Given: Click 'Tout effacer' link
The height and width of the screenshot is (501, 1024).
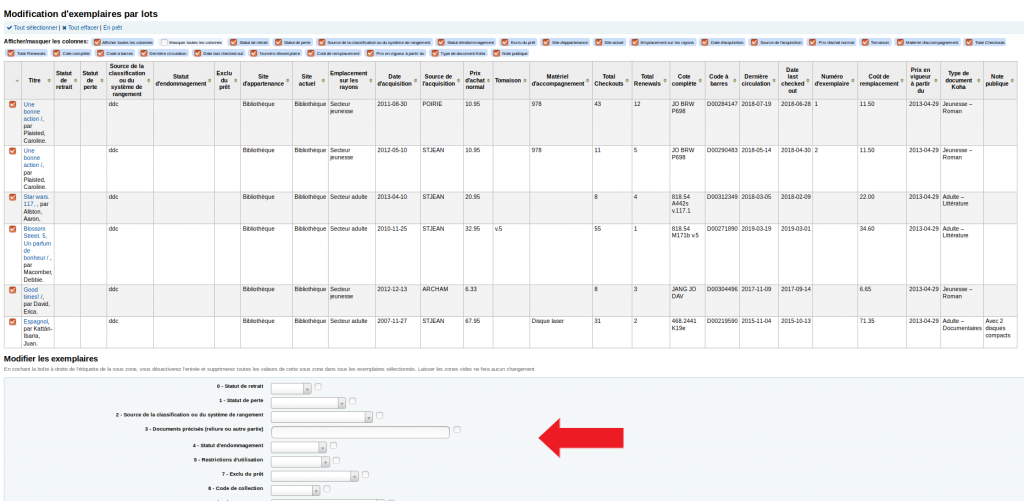Looking at the screenshot, I should pos(80,28).
